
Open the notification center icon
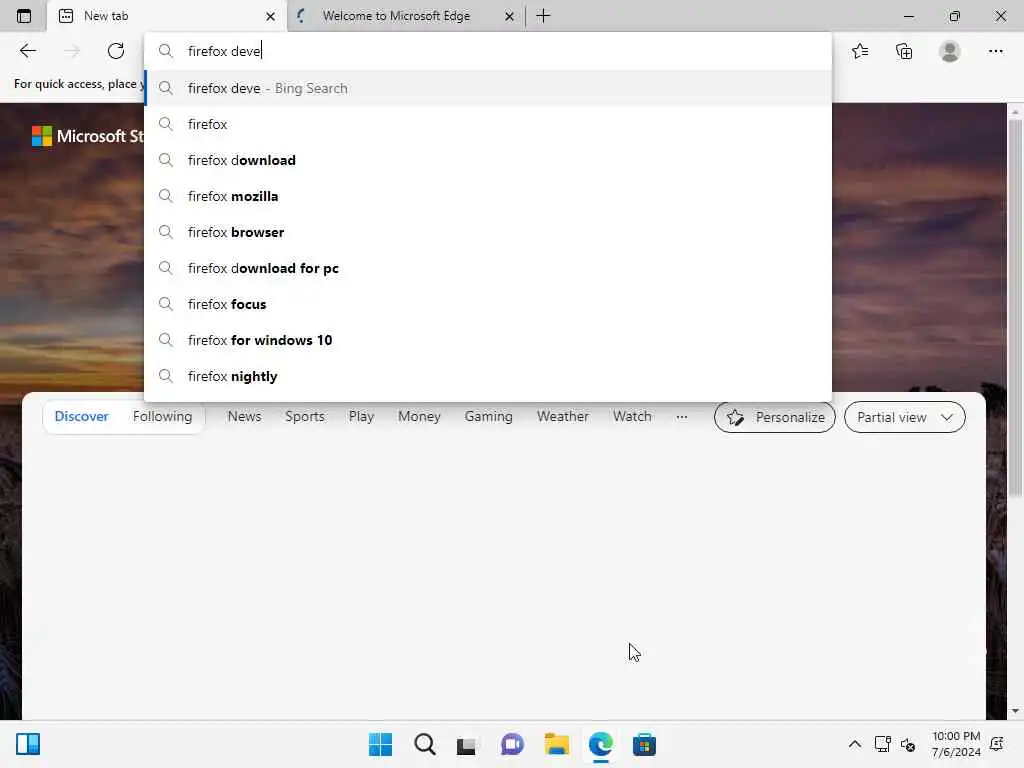[x=997, y=744]
